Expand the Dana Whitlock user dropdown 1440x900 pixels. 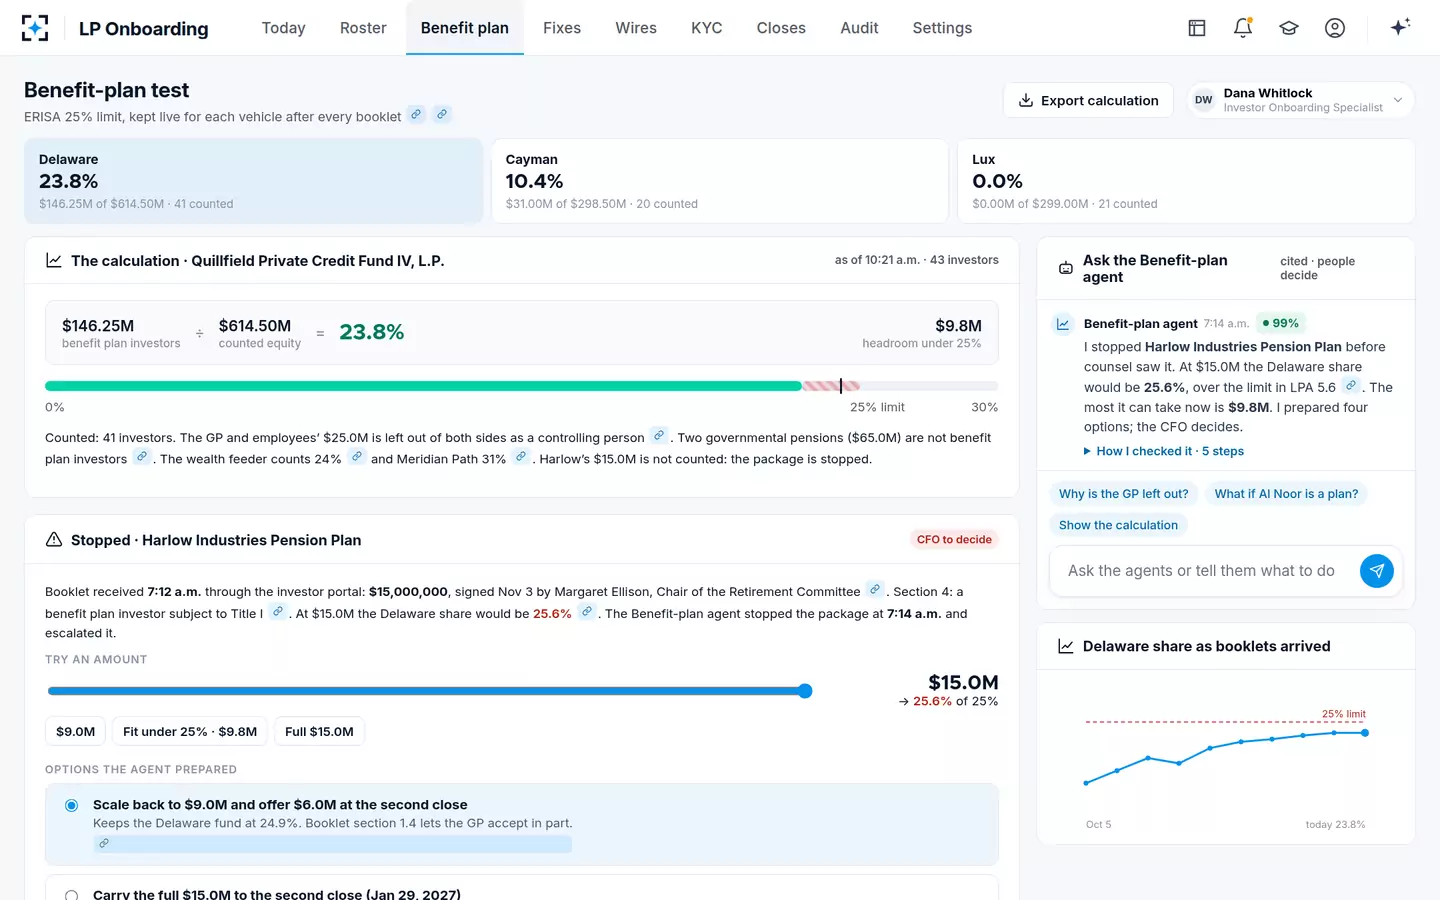[1300, 100]
